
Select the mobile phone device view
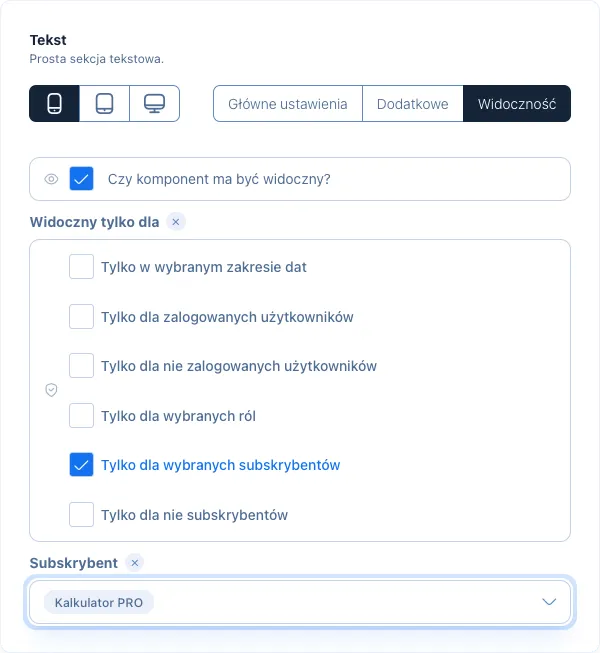55,104
